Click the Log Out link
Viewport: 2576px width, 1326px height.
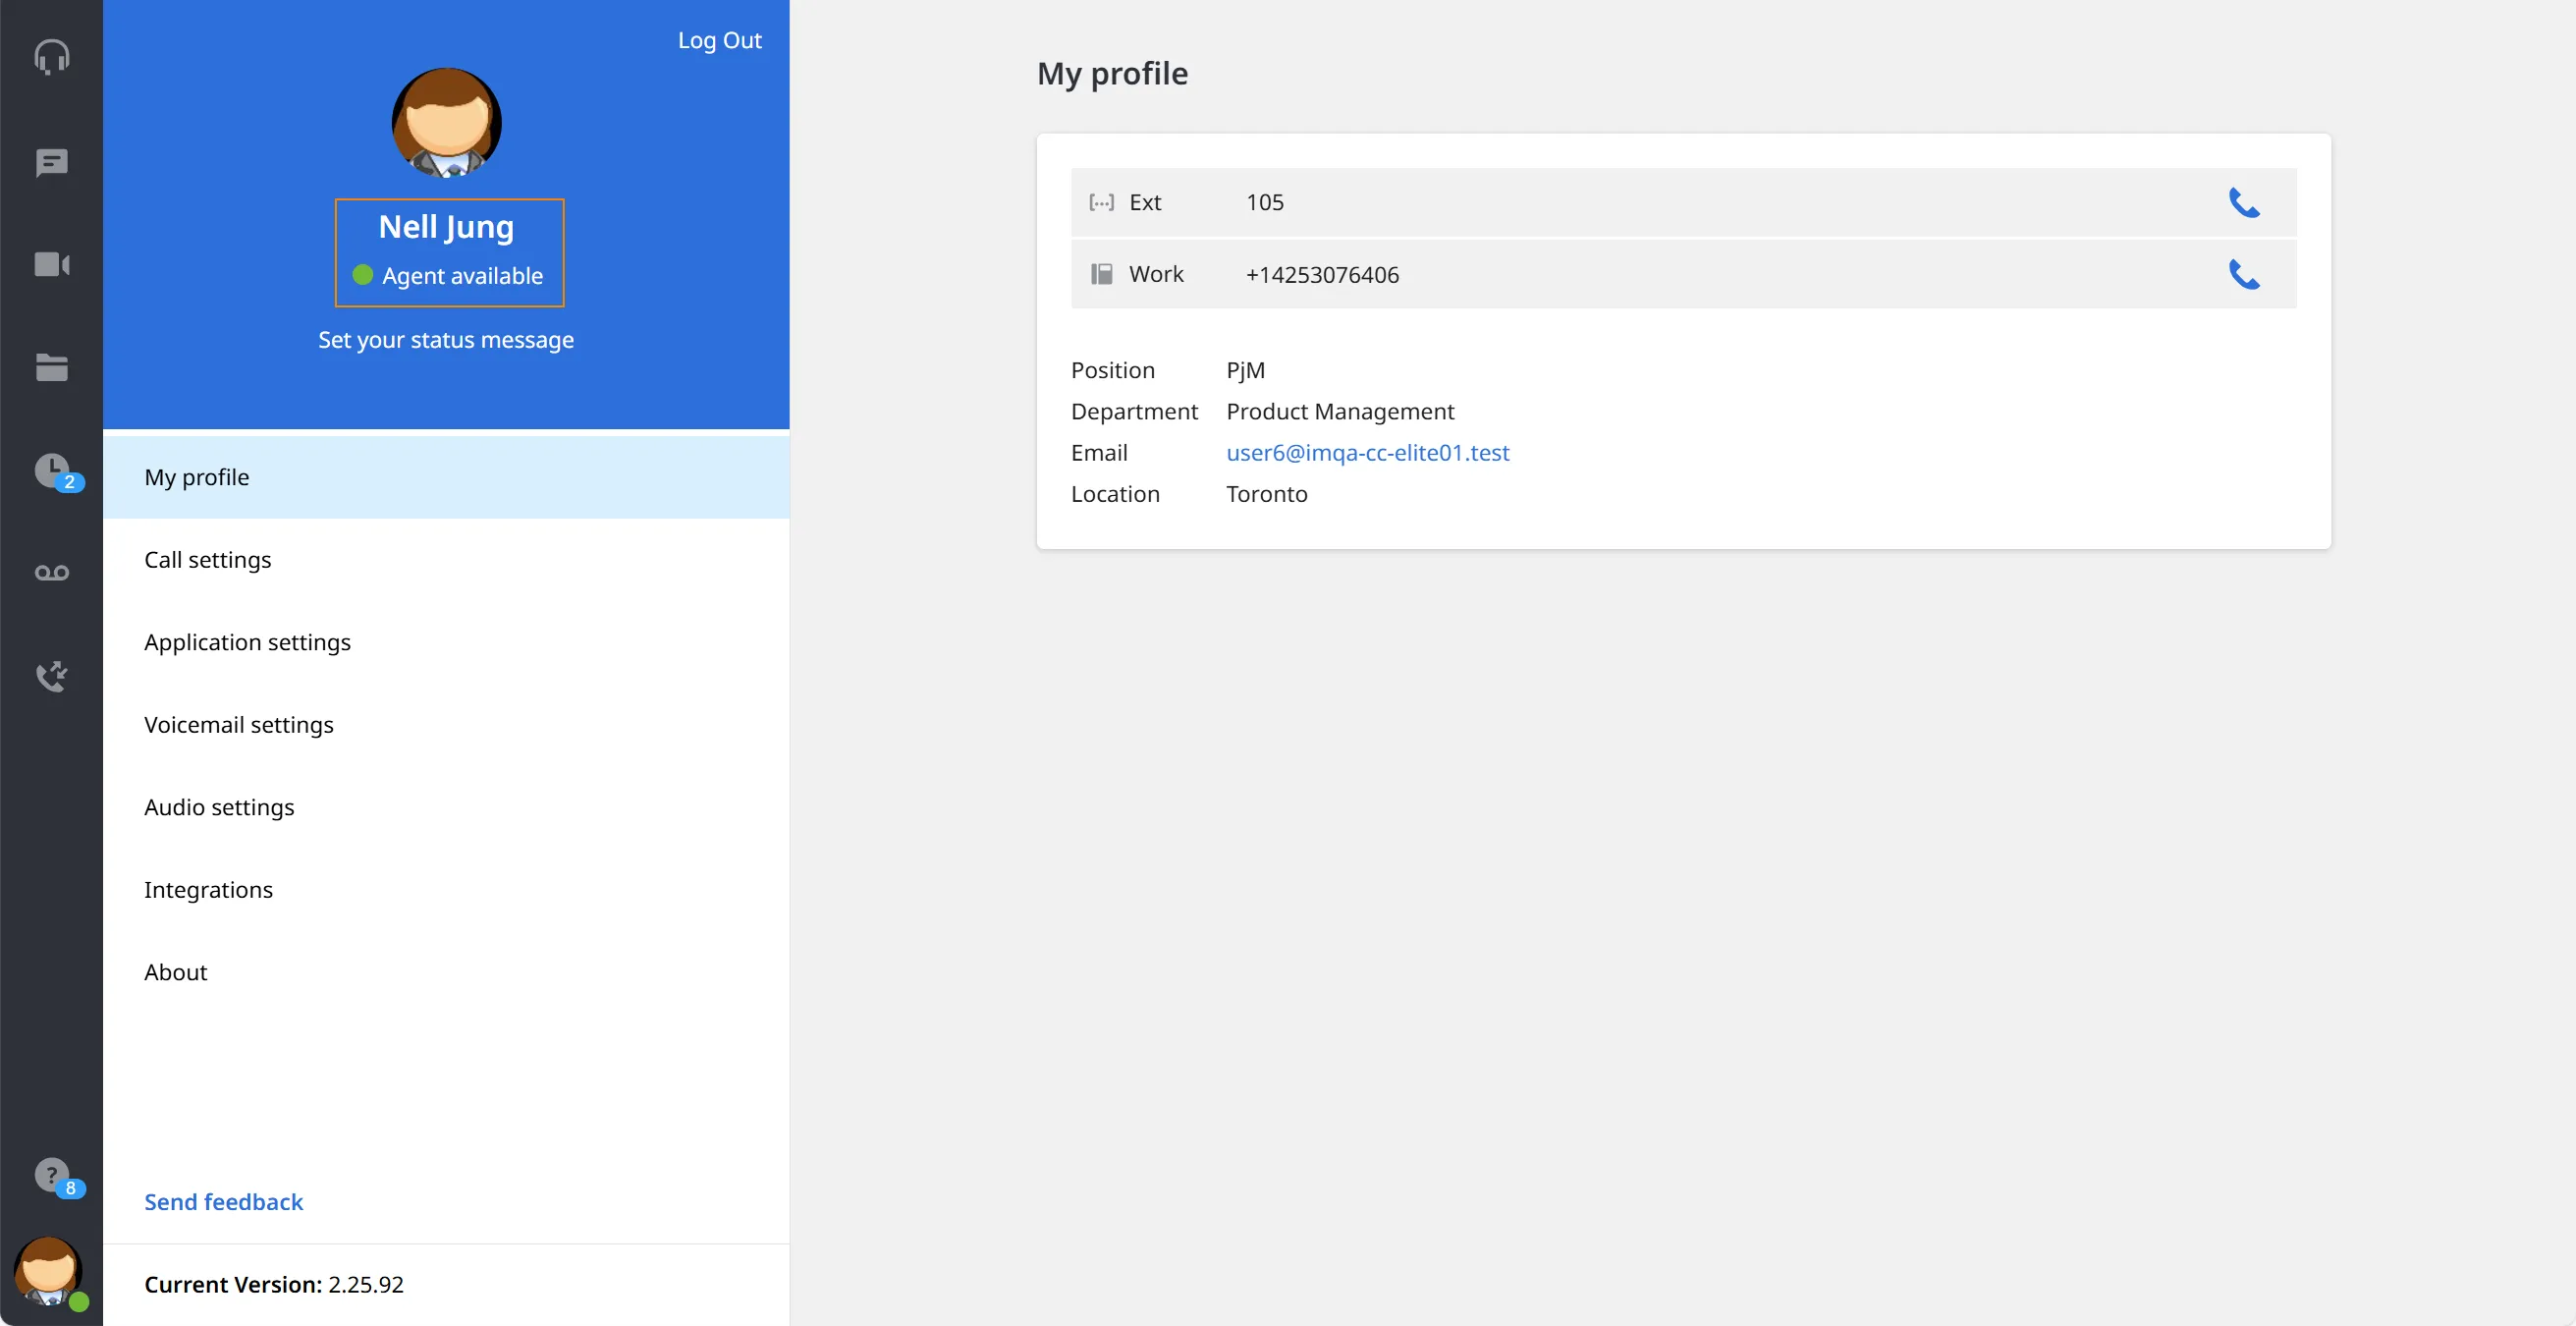click(719, 40)
